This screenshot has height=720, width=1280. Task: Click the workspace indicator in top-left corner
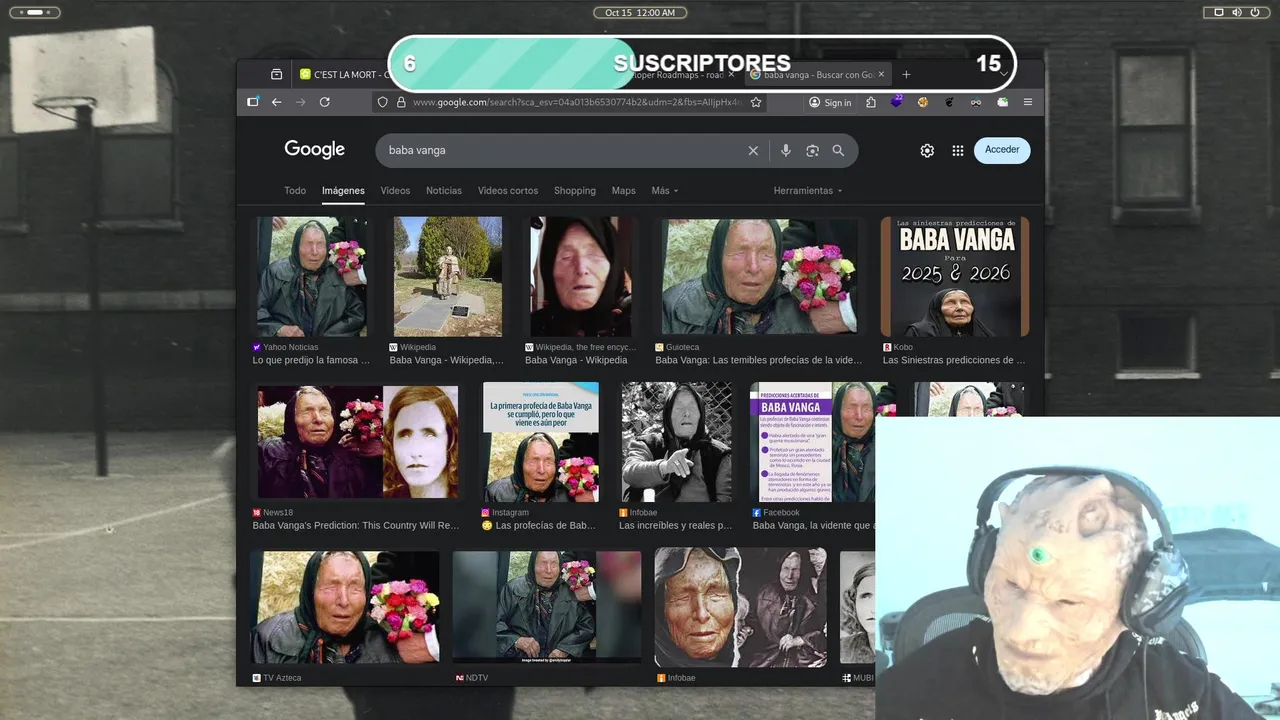click(x=34, y=12)
